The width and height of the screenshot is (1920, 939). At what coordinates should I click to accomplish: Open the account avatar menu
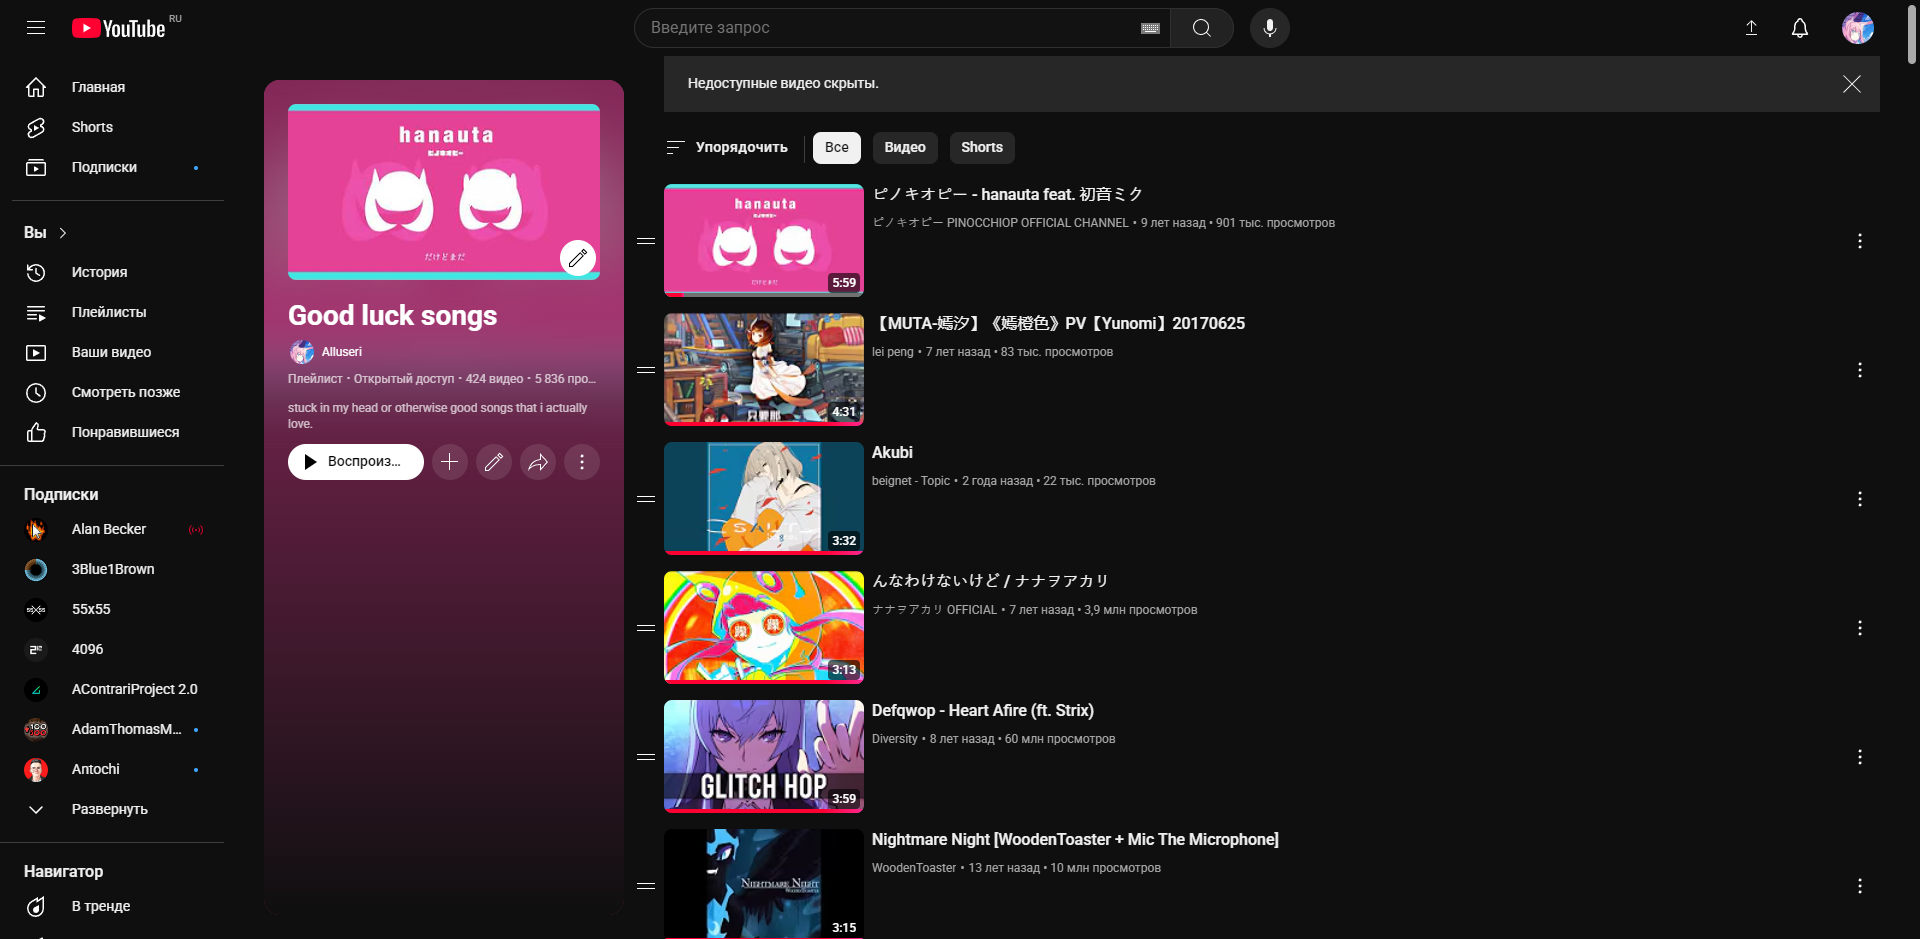(1858, 28)
